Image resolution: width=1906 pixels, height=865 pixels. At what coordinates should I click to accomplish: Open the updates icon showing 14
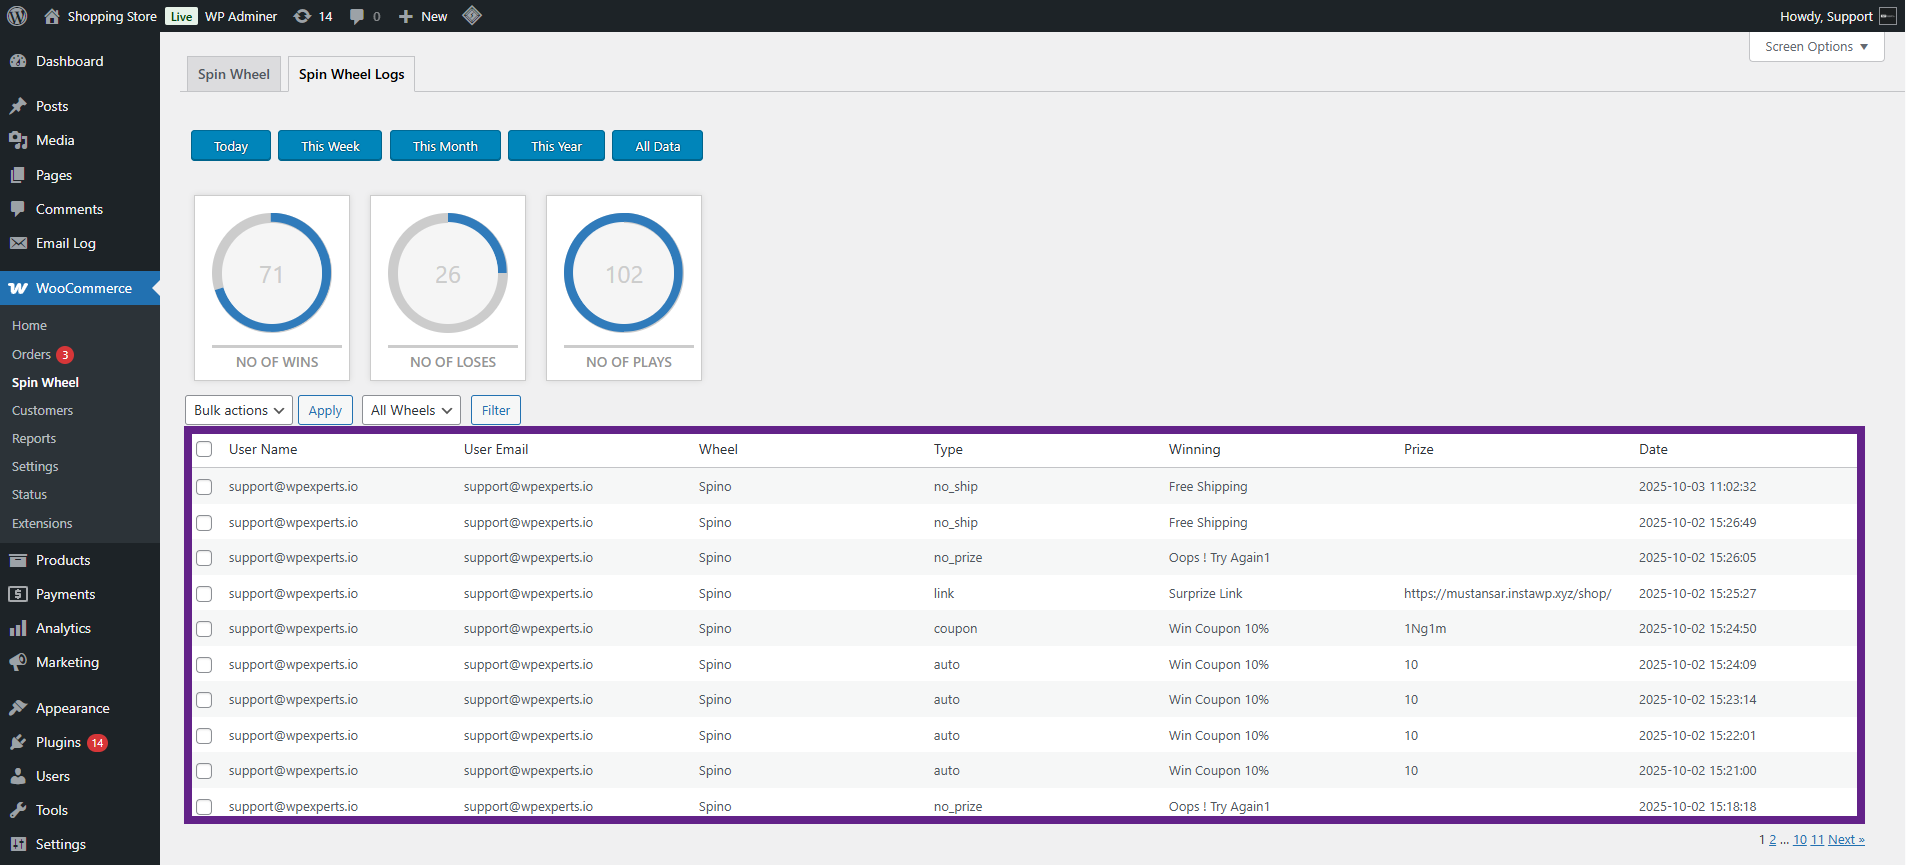pos(302,16)
